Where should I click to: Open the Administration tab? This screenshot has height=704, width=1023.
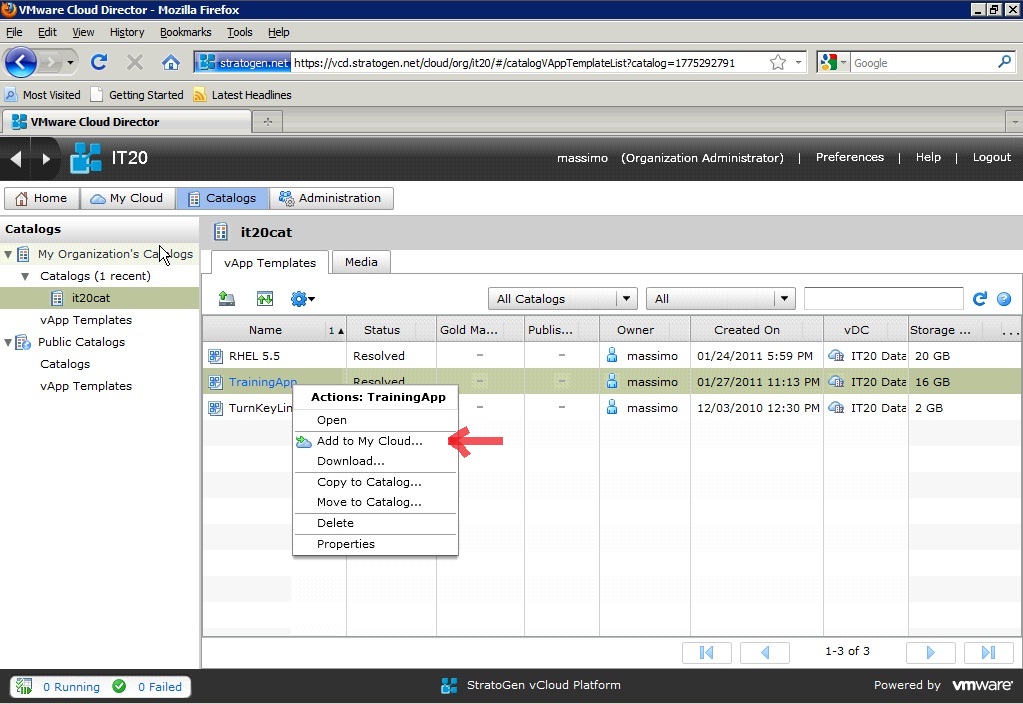pos(331,198)
